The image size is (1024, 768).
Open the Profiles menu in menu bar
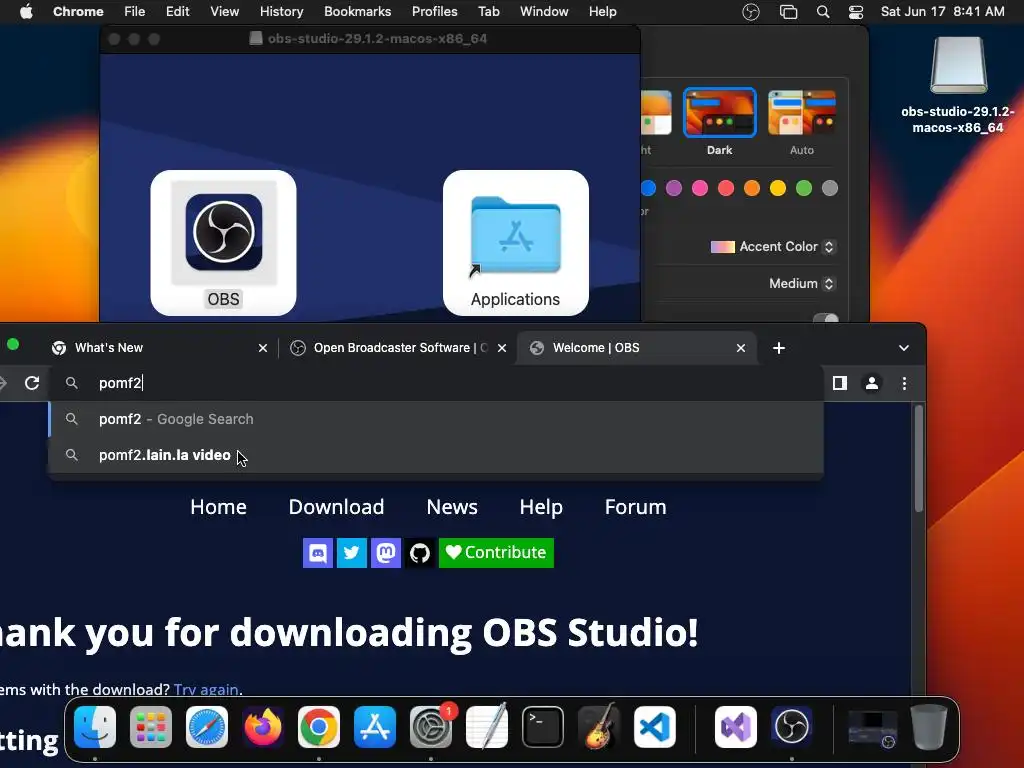434,12
